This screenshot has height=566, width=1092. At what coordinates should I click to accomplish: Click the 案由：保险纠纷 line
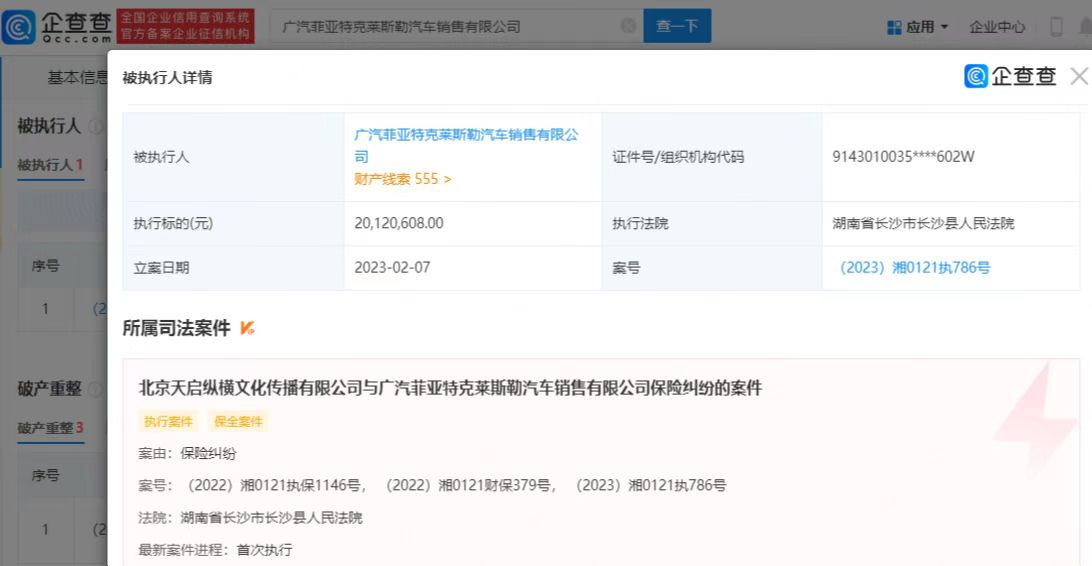click(187, 453)
